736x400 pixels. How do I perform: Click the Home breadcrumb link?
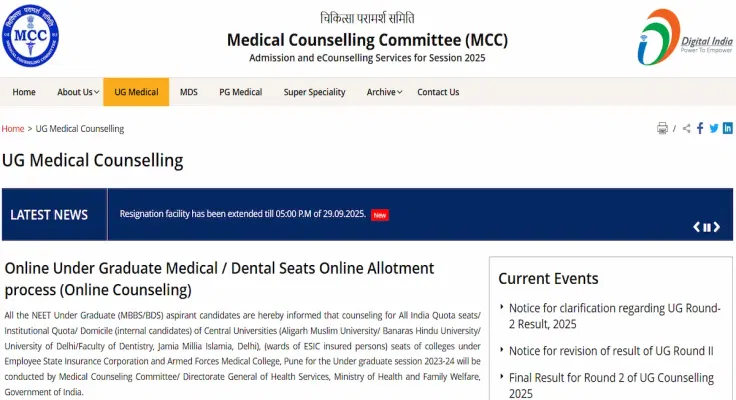pos(13,129)
